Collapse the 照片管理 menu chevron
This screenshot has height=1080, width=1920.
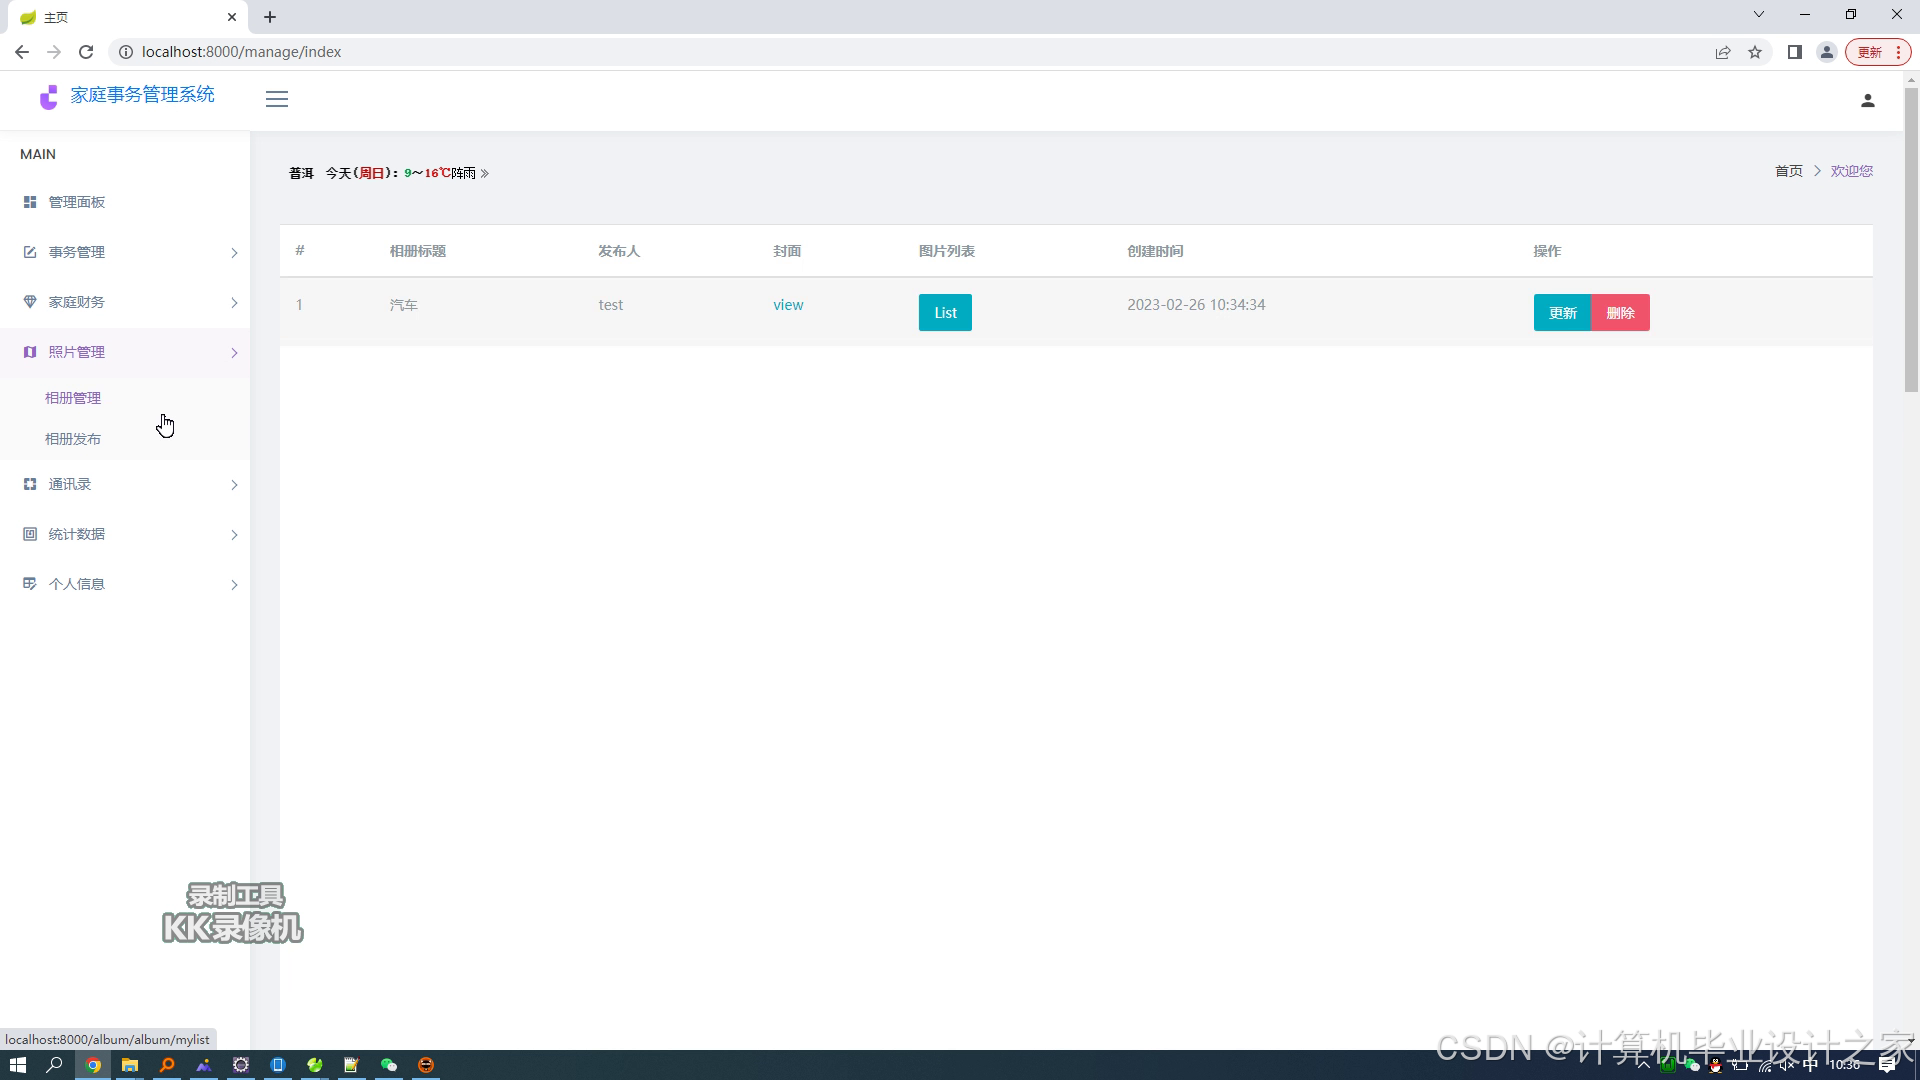coord(234,353)
